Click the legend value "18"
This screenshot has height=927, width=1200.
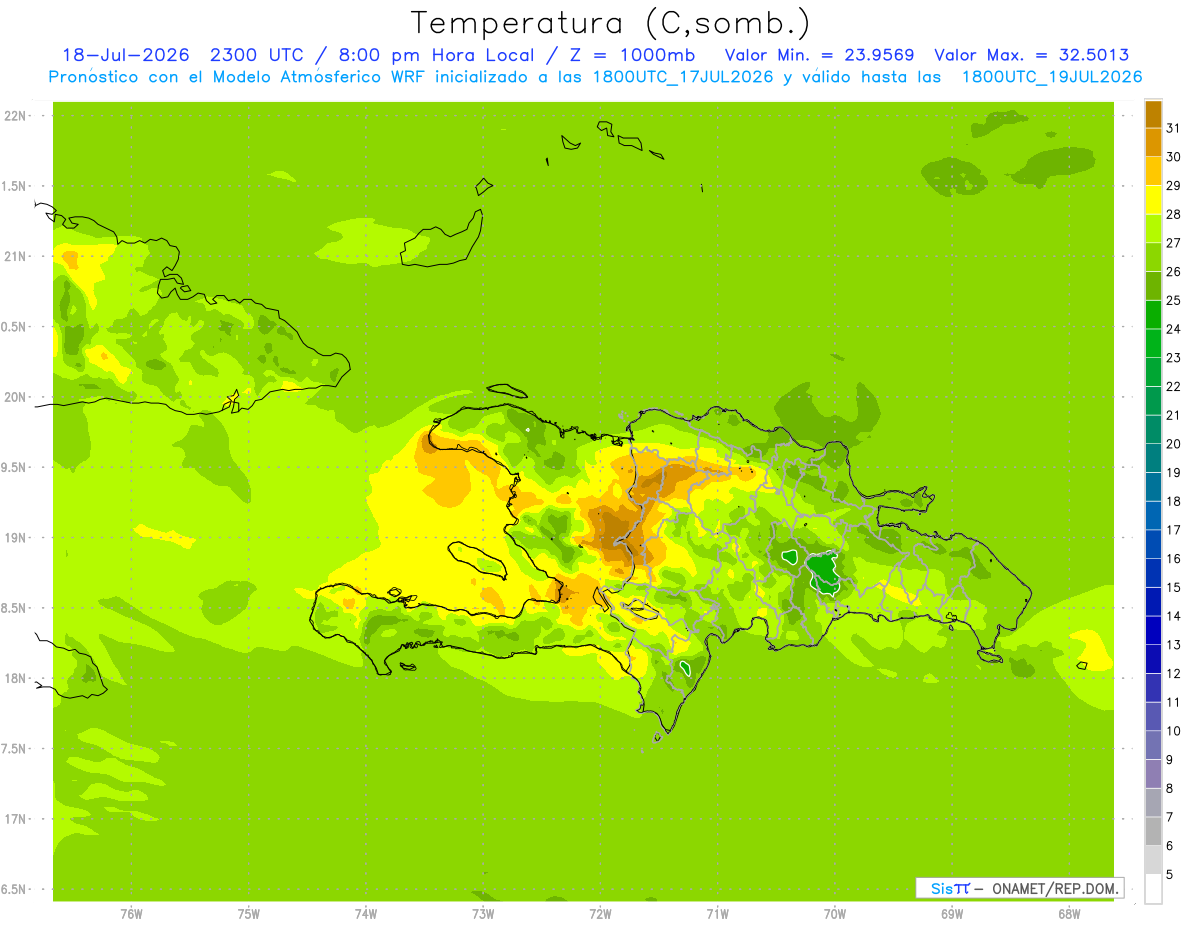[1173, 501]
